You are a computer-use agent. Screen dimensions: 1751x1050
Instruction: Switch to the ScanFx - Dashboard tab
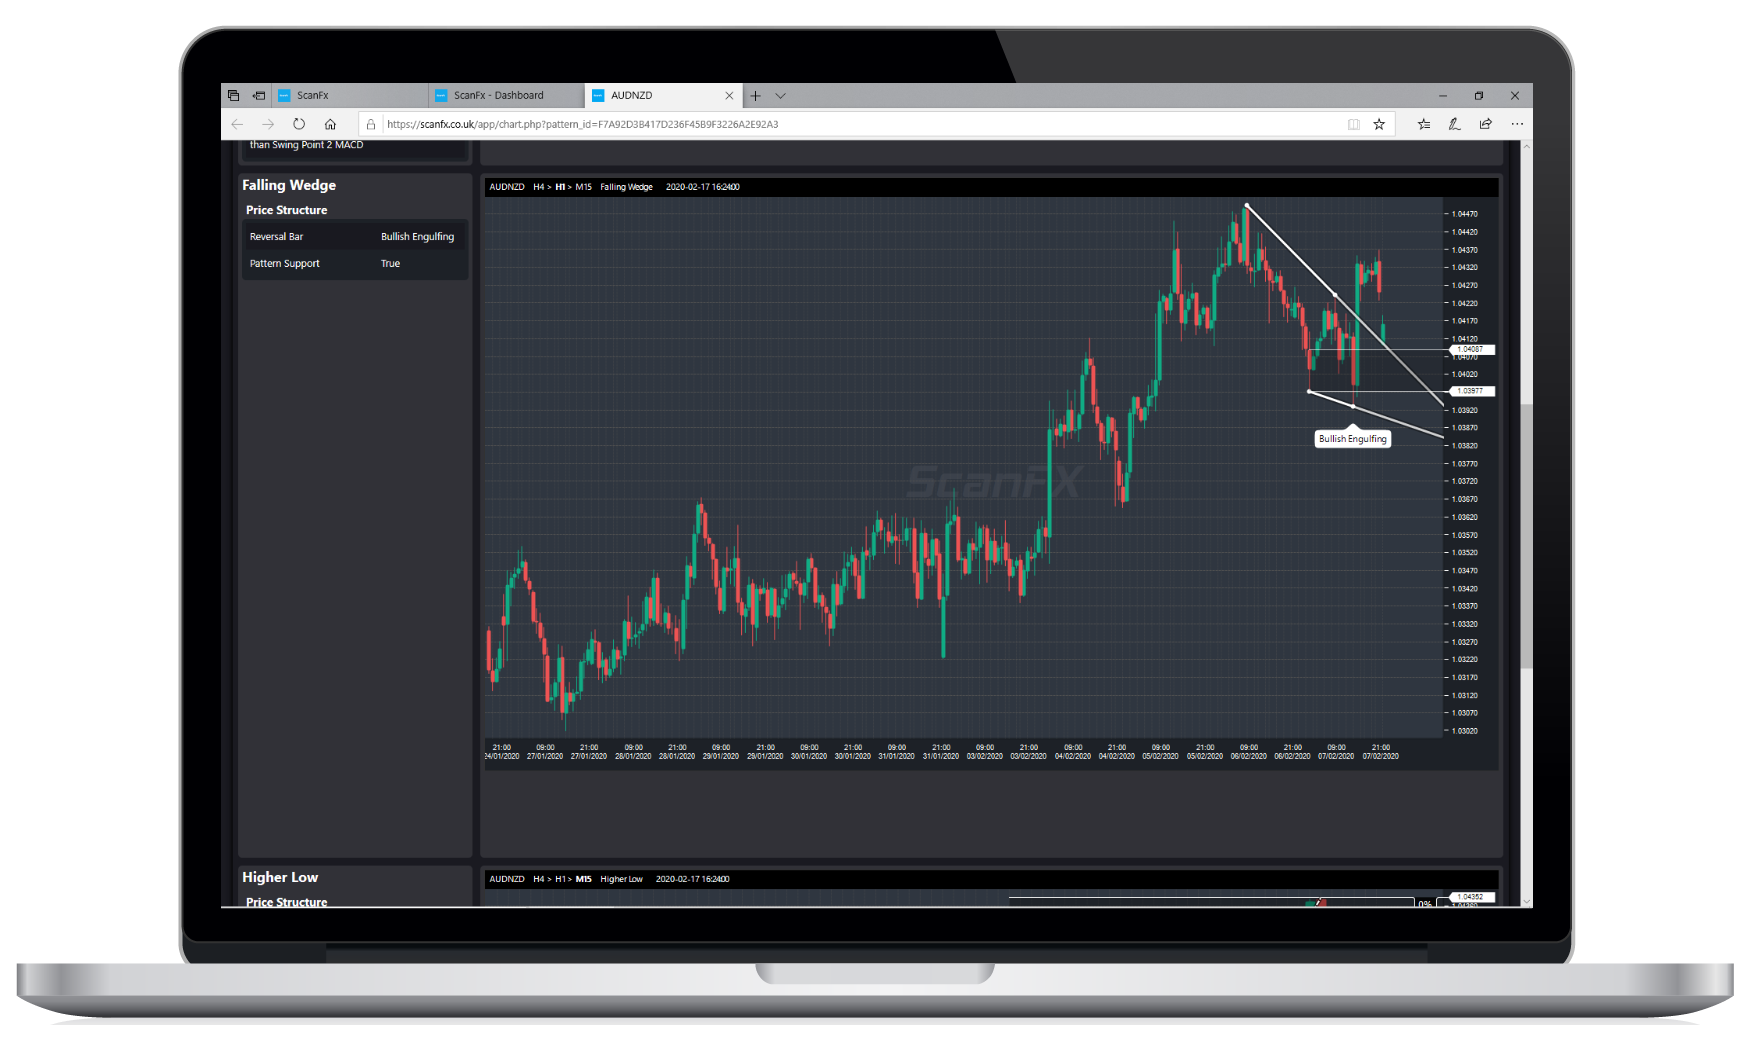499,96
